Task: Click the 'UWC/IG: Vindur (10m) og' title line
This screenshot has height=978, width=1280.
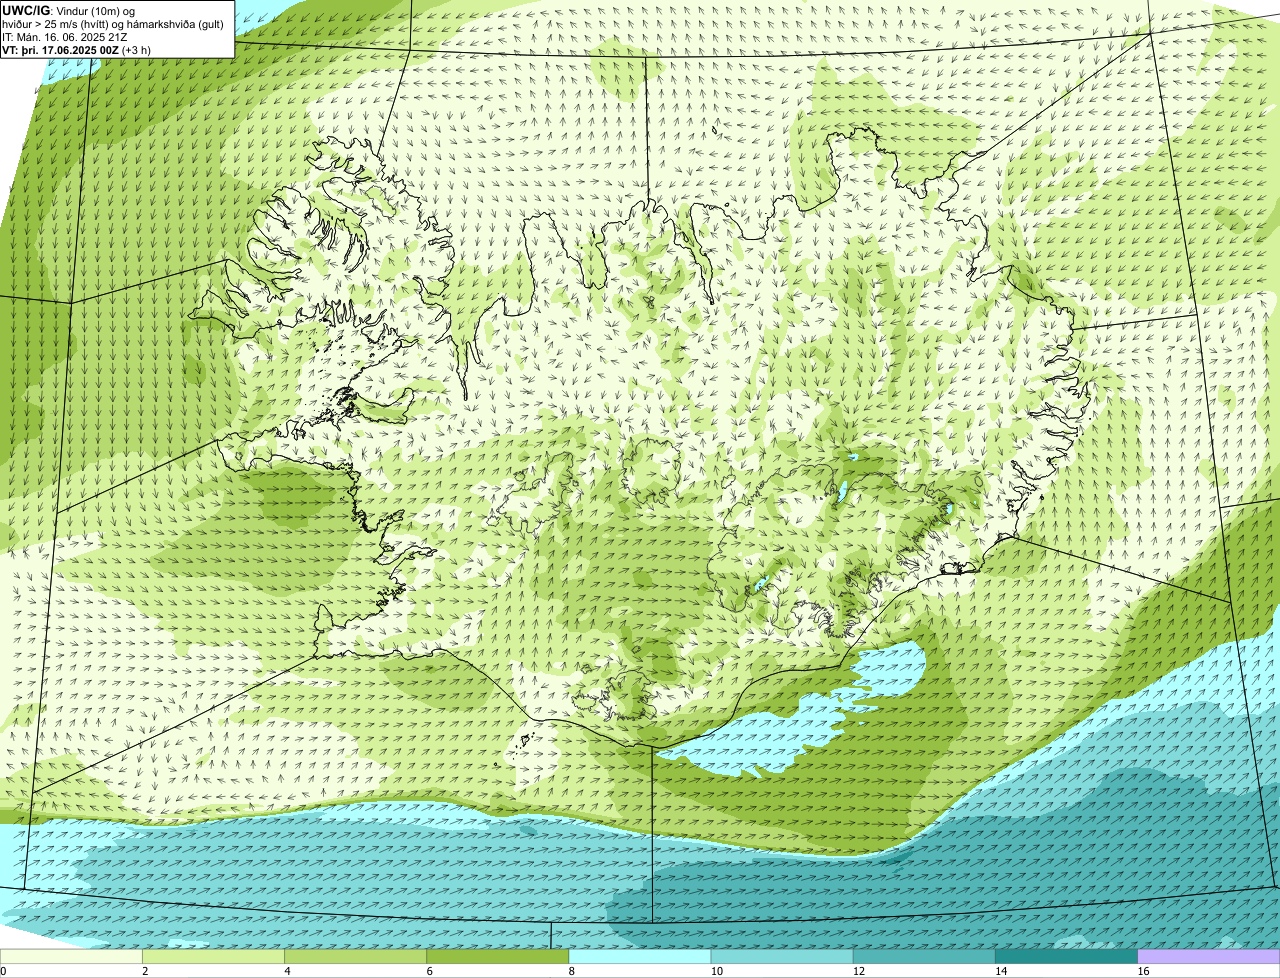Action: (69, 10)
